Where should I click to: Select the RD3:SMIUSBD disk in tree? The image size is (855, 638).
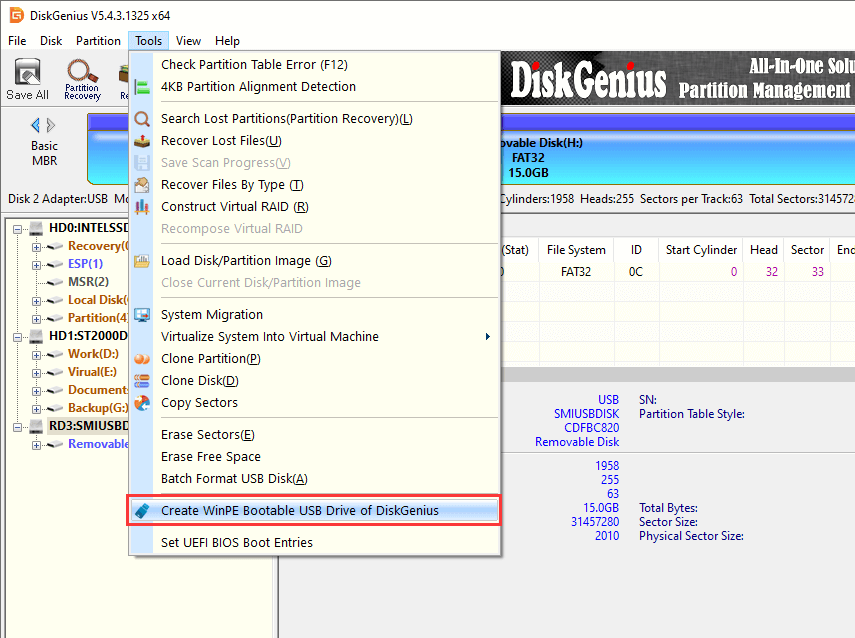pyautogui.click(x=88, y=426)
